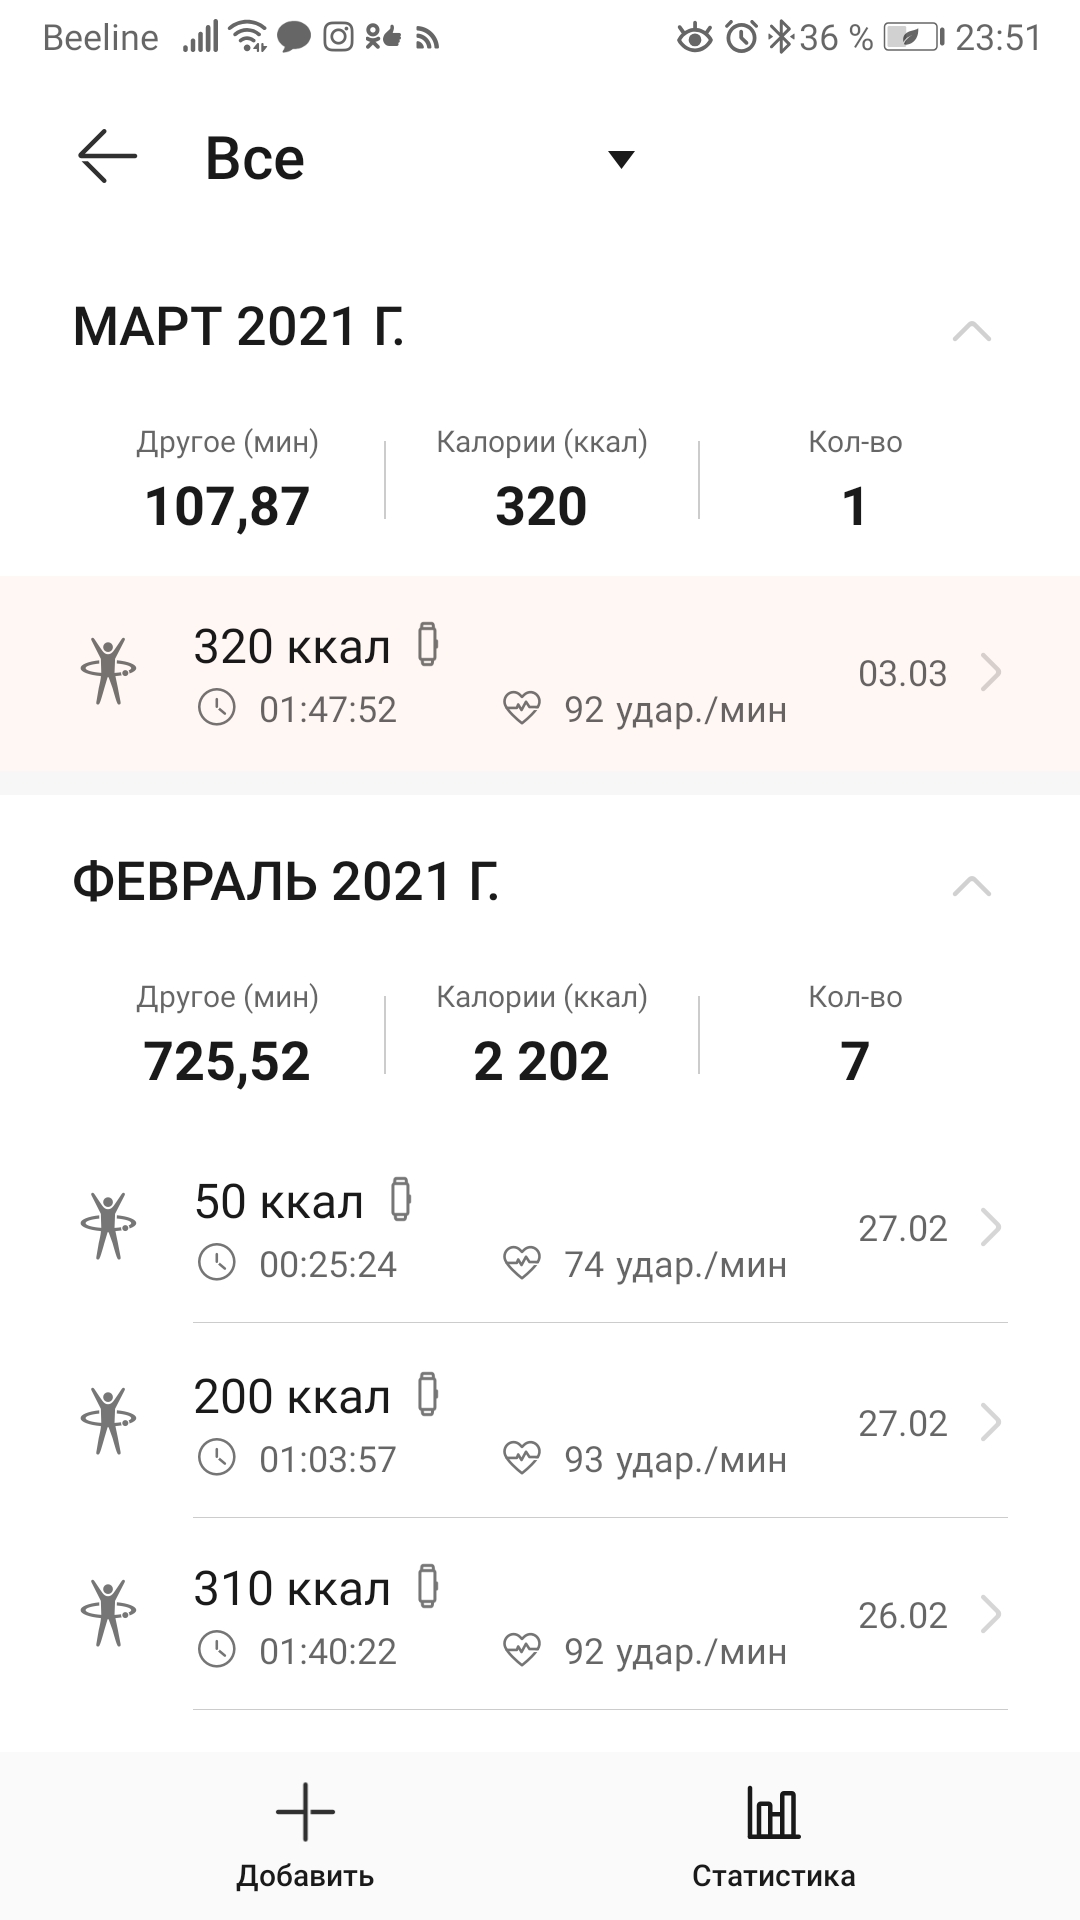Select the 200 ккал workout entry title
This screenshot has height=1920, width=1080.
click(x=292, y=1397)
